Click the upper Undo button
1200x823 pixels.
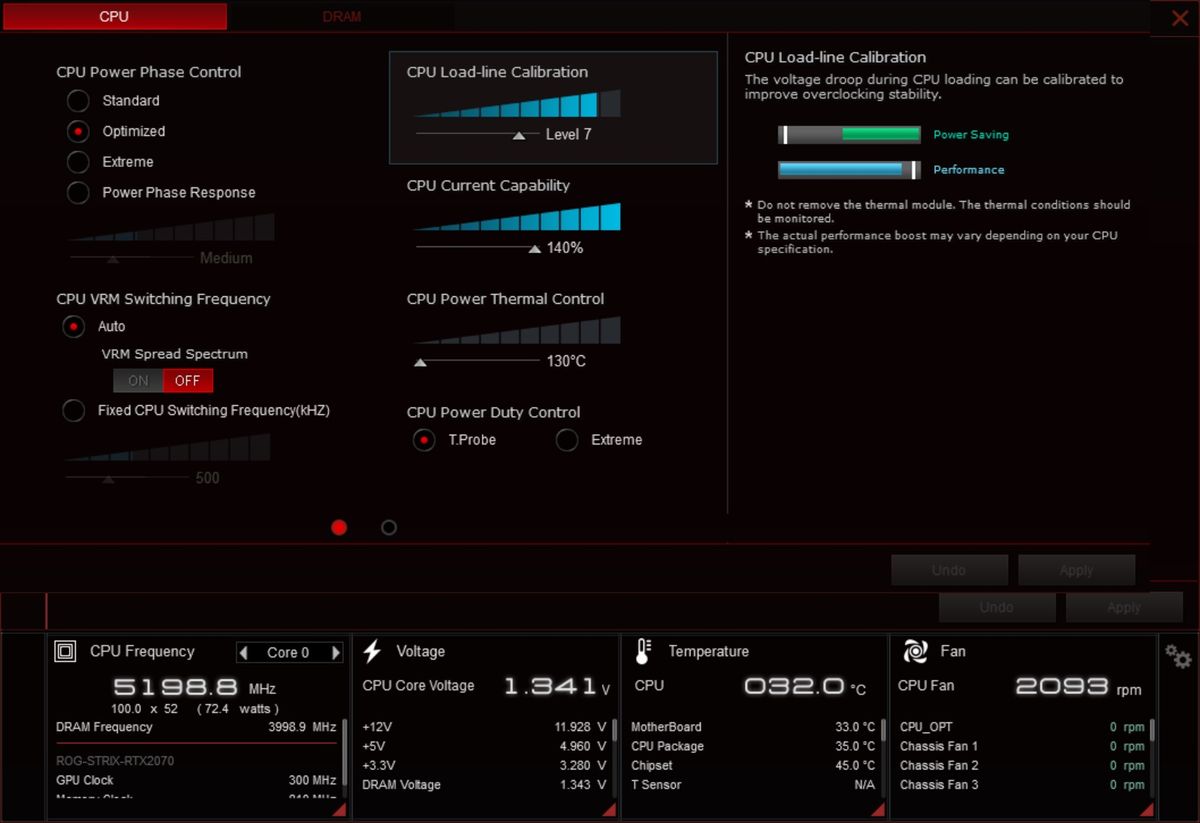(x=949, y=570)
